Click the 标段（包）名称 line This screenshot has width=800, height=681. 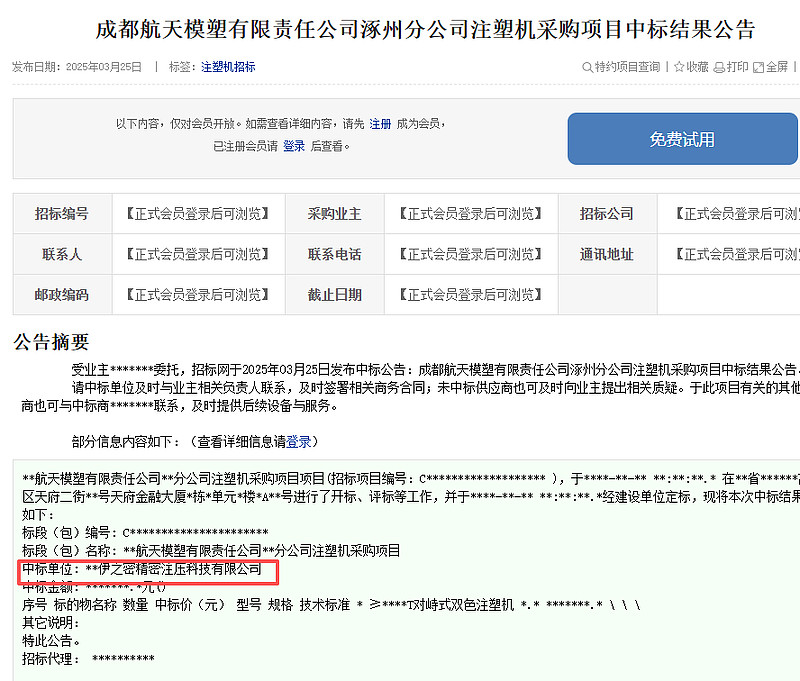tap(211, 551)
